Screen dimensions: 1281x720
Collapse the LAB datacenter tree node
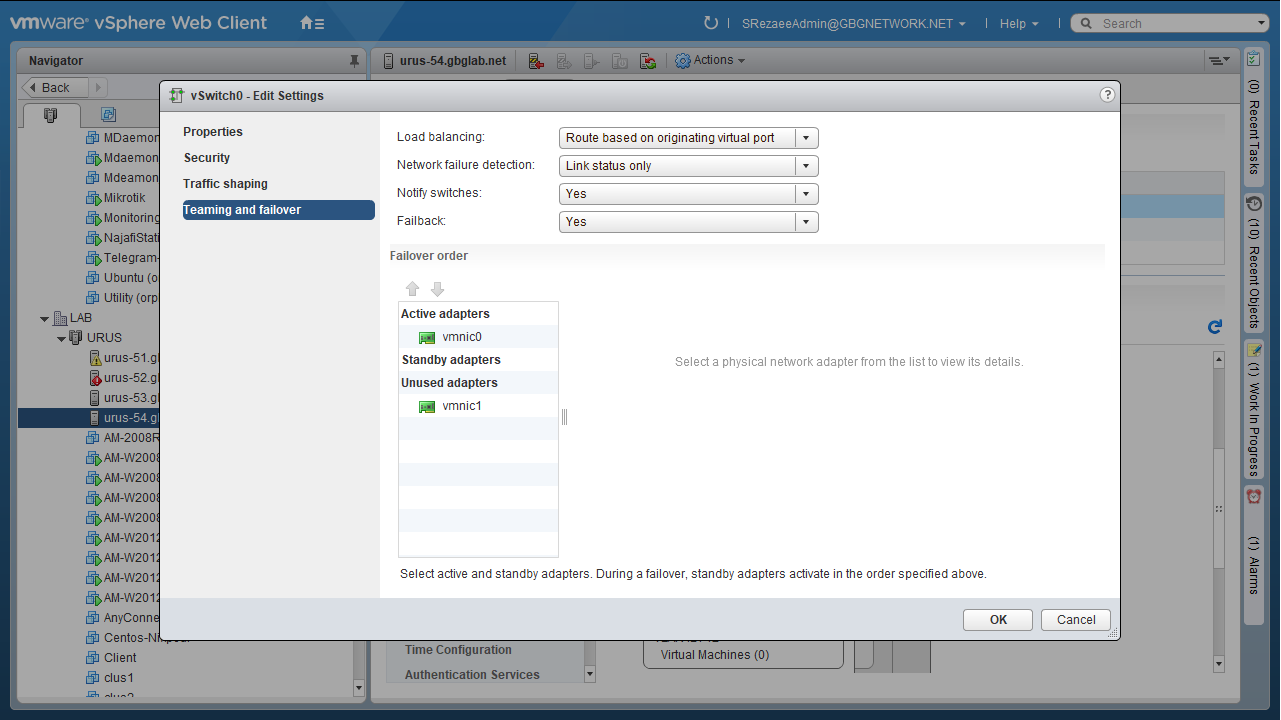point(45,319)
